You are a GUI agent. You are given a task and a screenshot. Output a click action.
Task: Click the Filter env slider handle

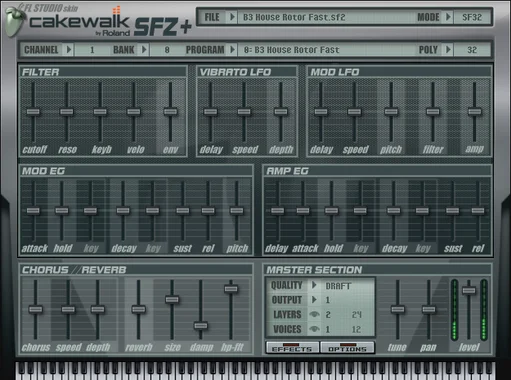pos(170,112)
